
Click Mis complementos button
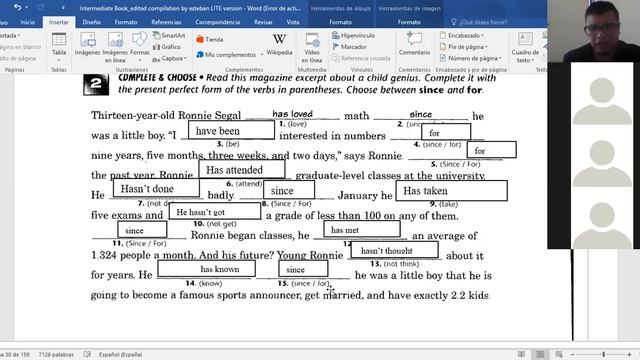point(226,54)
